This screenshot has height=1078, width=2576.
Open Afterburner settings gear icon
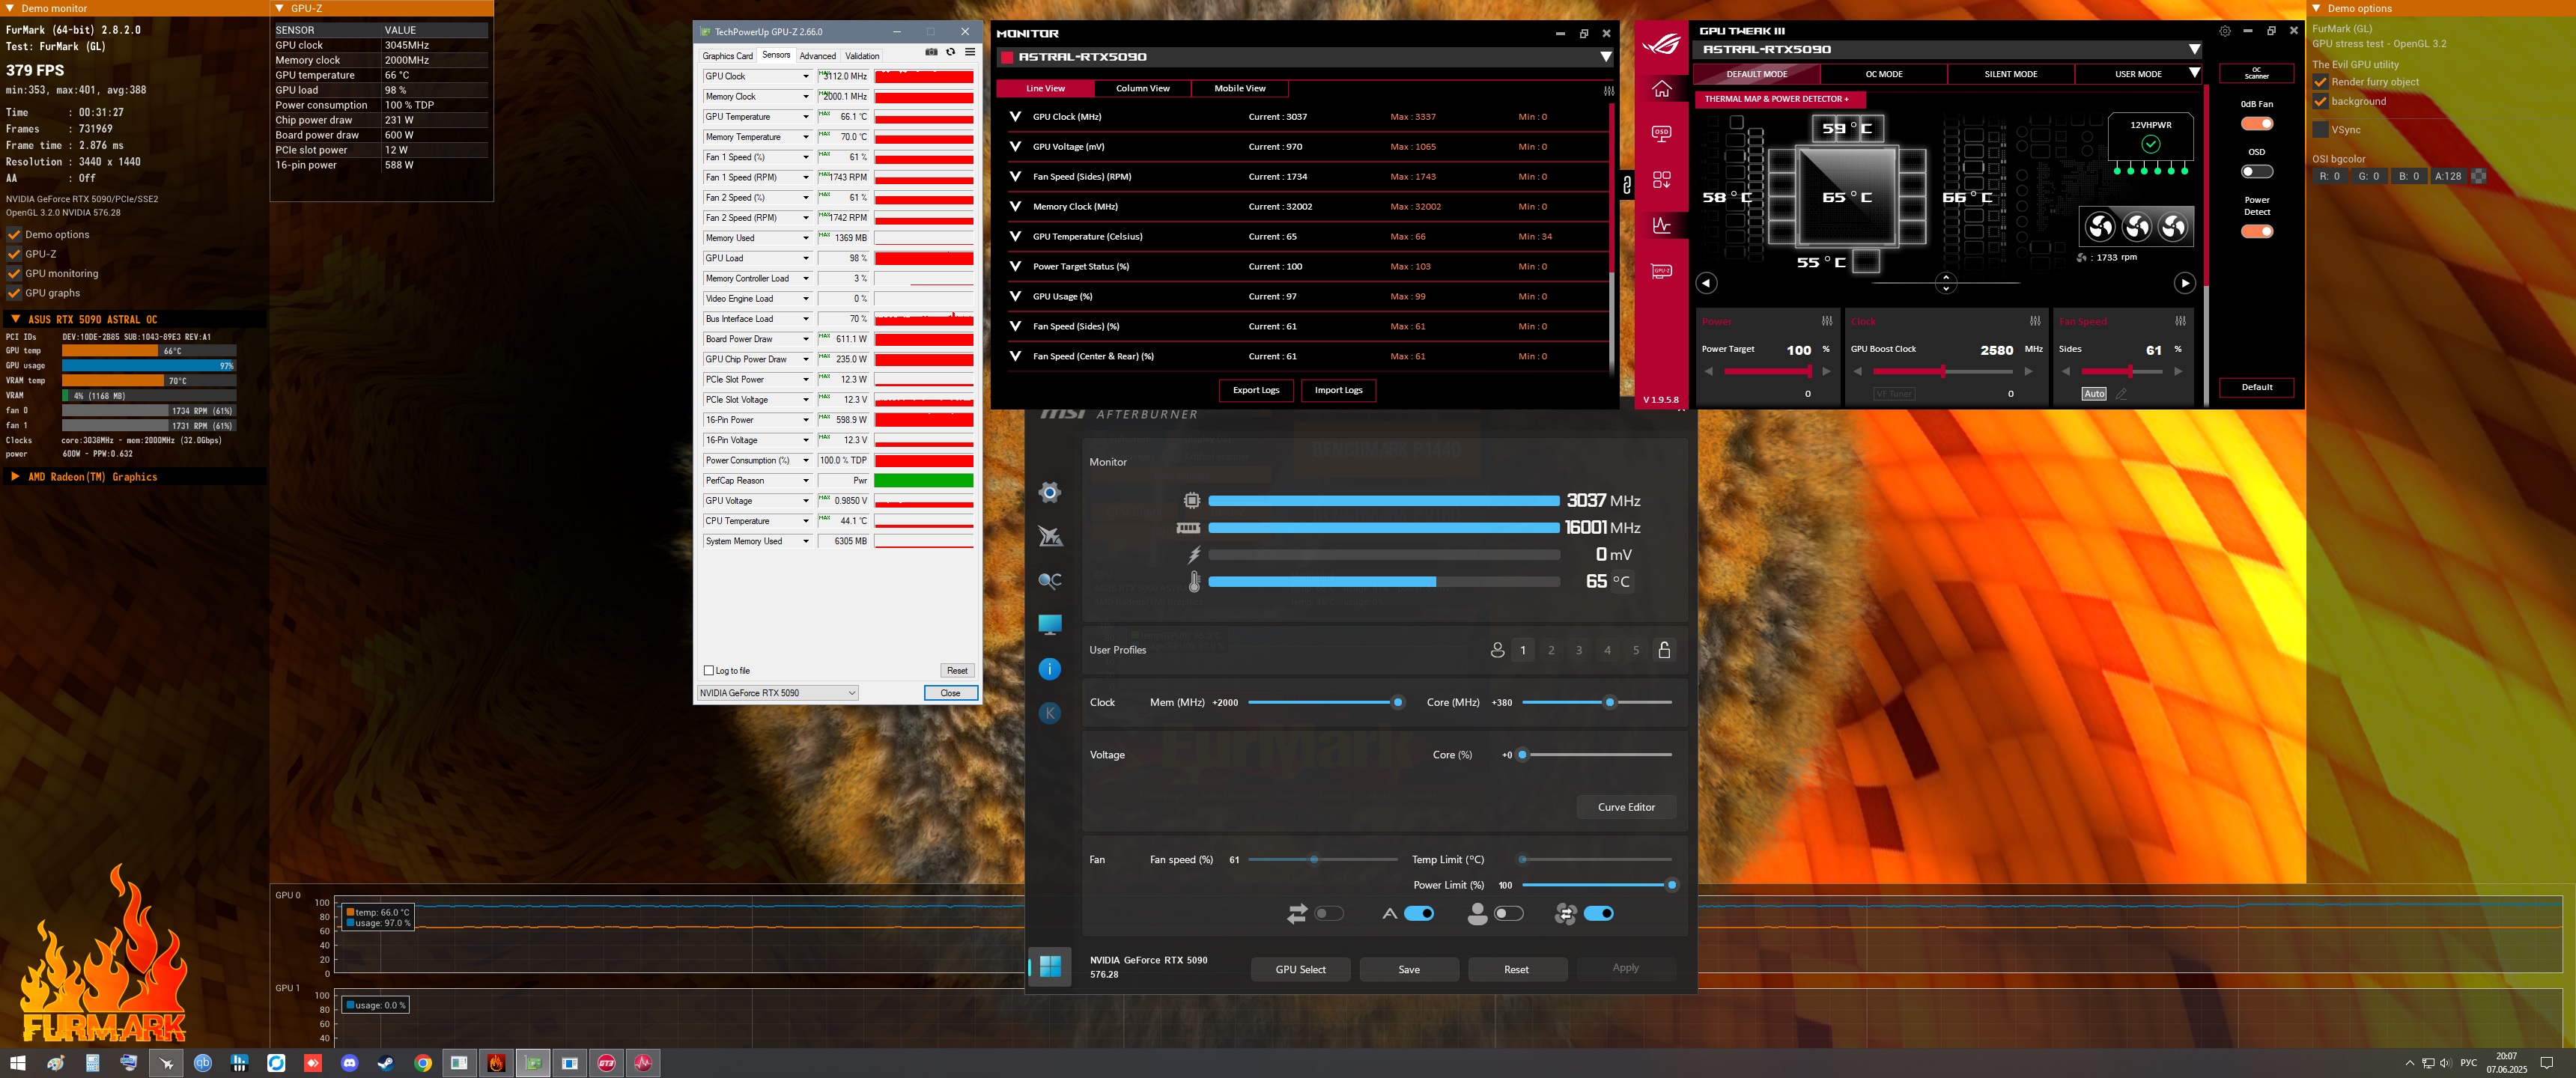pos(1049,492)
